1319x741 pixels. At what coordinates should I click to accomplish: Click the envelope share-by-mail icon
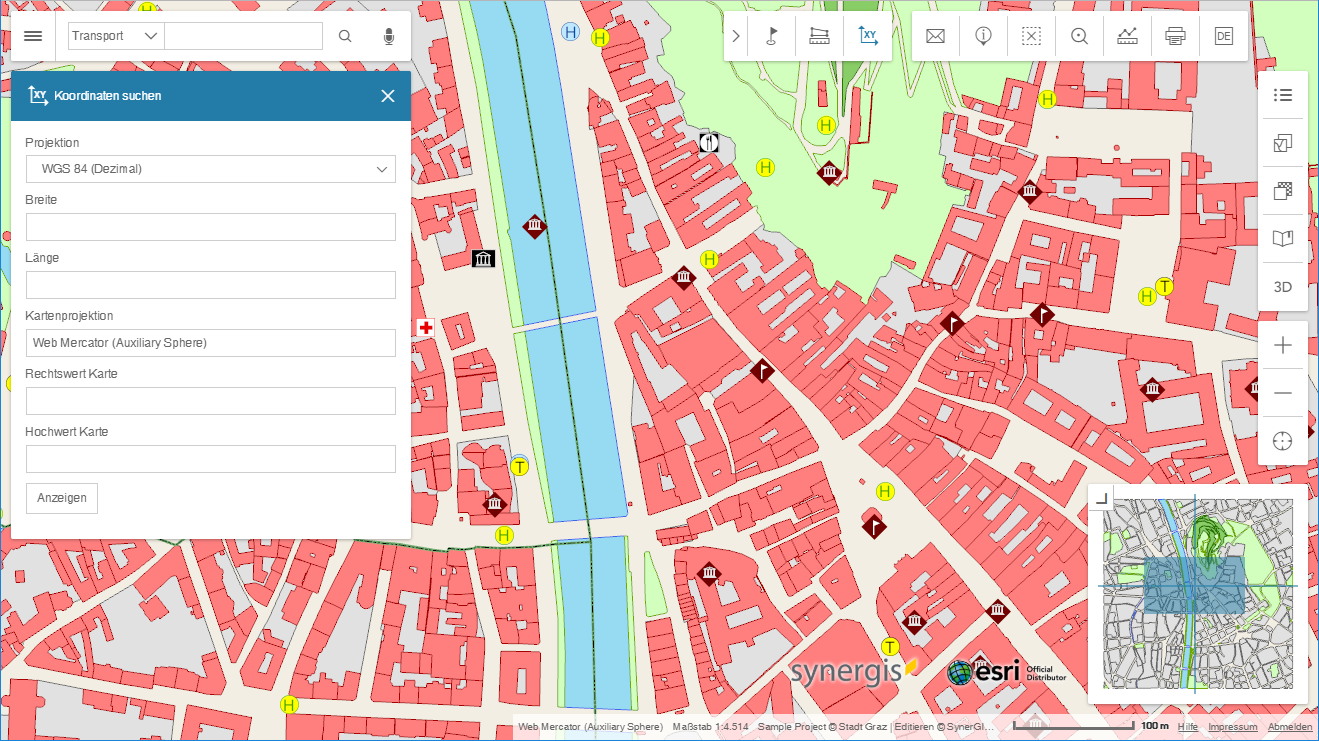pyautogui.click(x=935, y=36)
